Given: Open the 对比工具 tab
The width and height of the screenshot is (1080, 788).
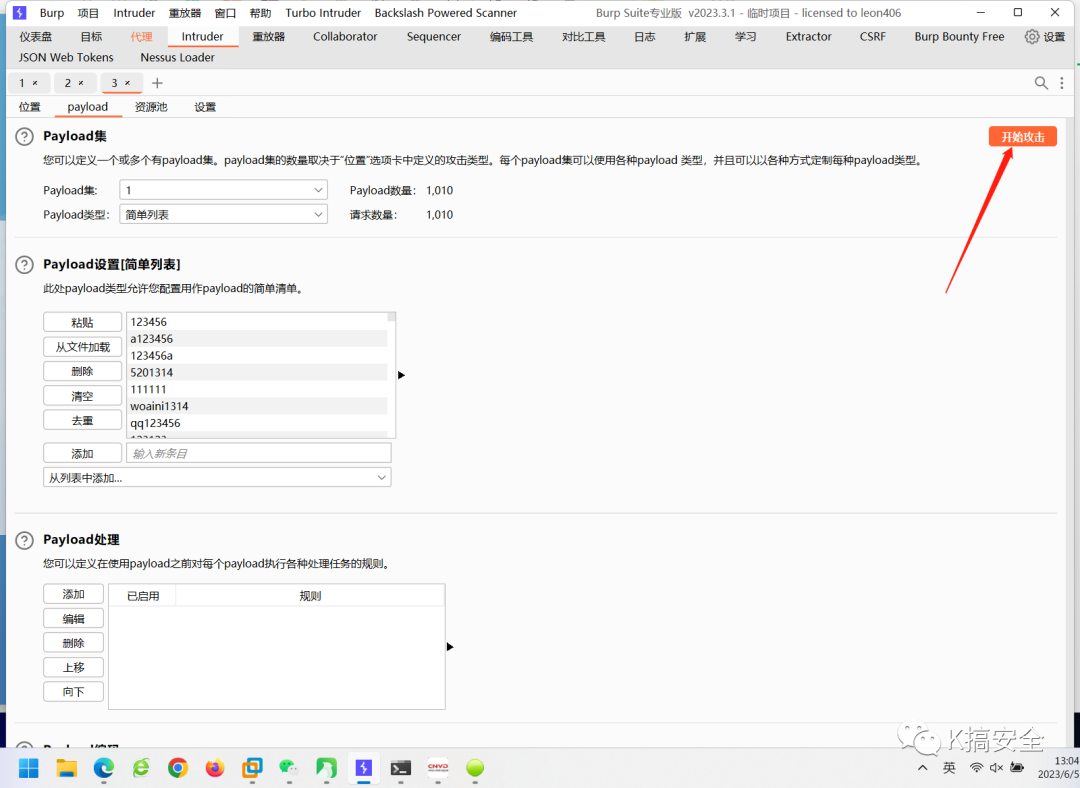Looking at the screenshot, I should pyautogui.click(x=583, y=37).
